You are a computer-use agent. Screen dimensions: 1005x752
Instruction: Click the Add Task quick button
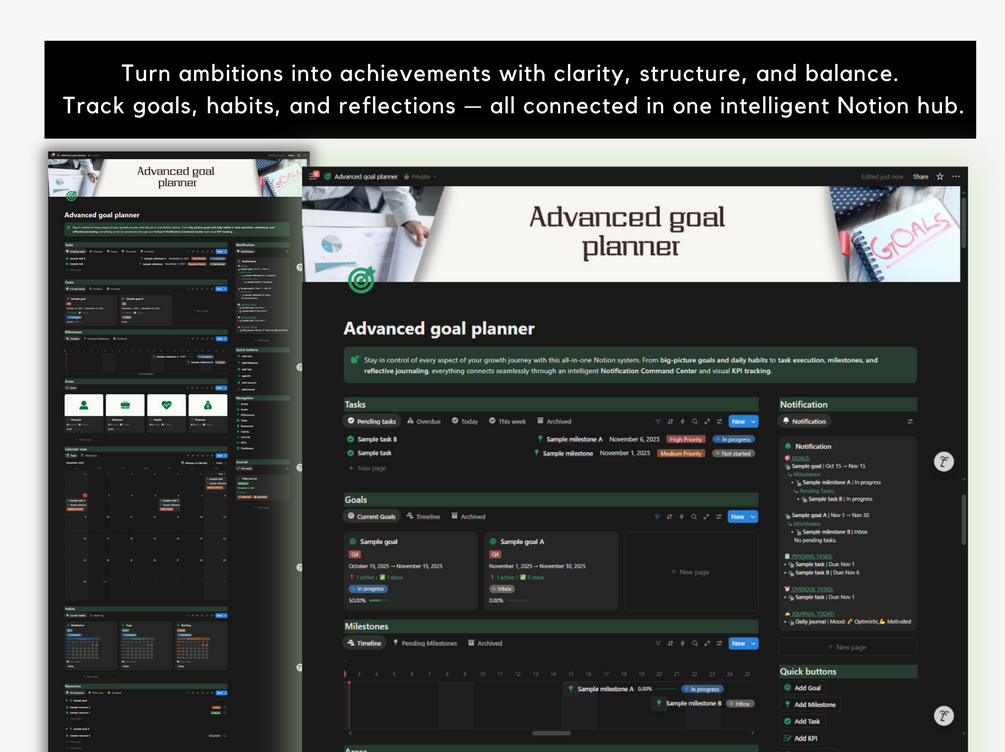[x=802, y=721]
